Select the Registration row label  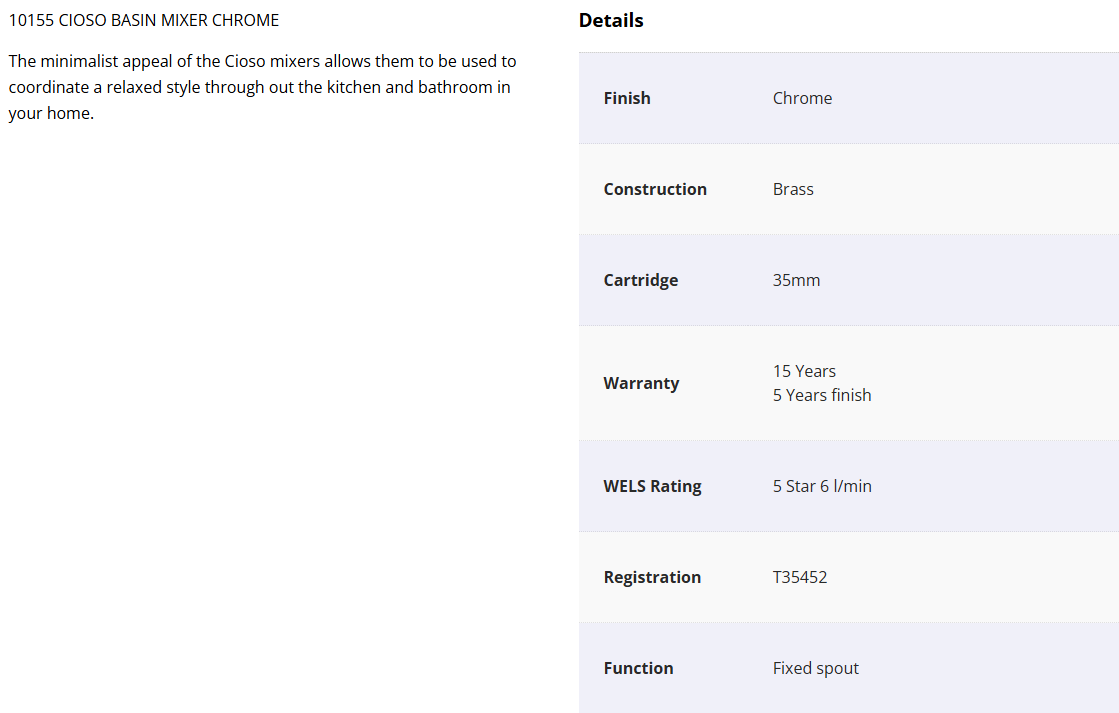pos(652,577)
